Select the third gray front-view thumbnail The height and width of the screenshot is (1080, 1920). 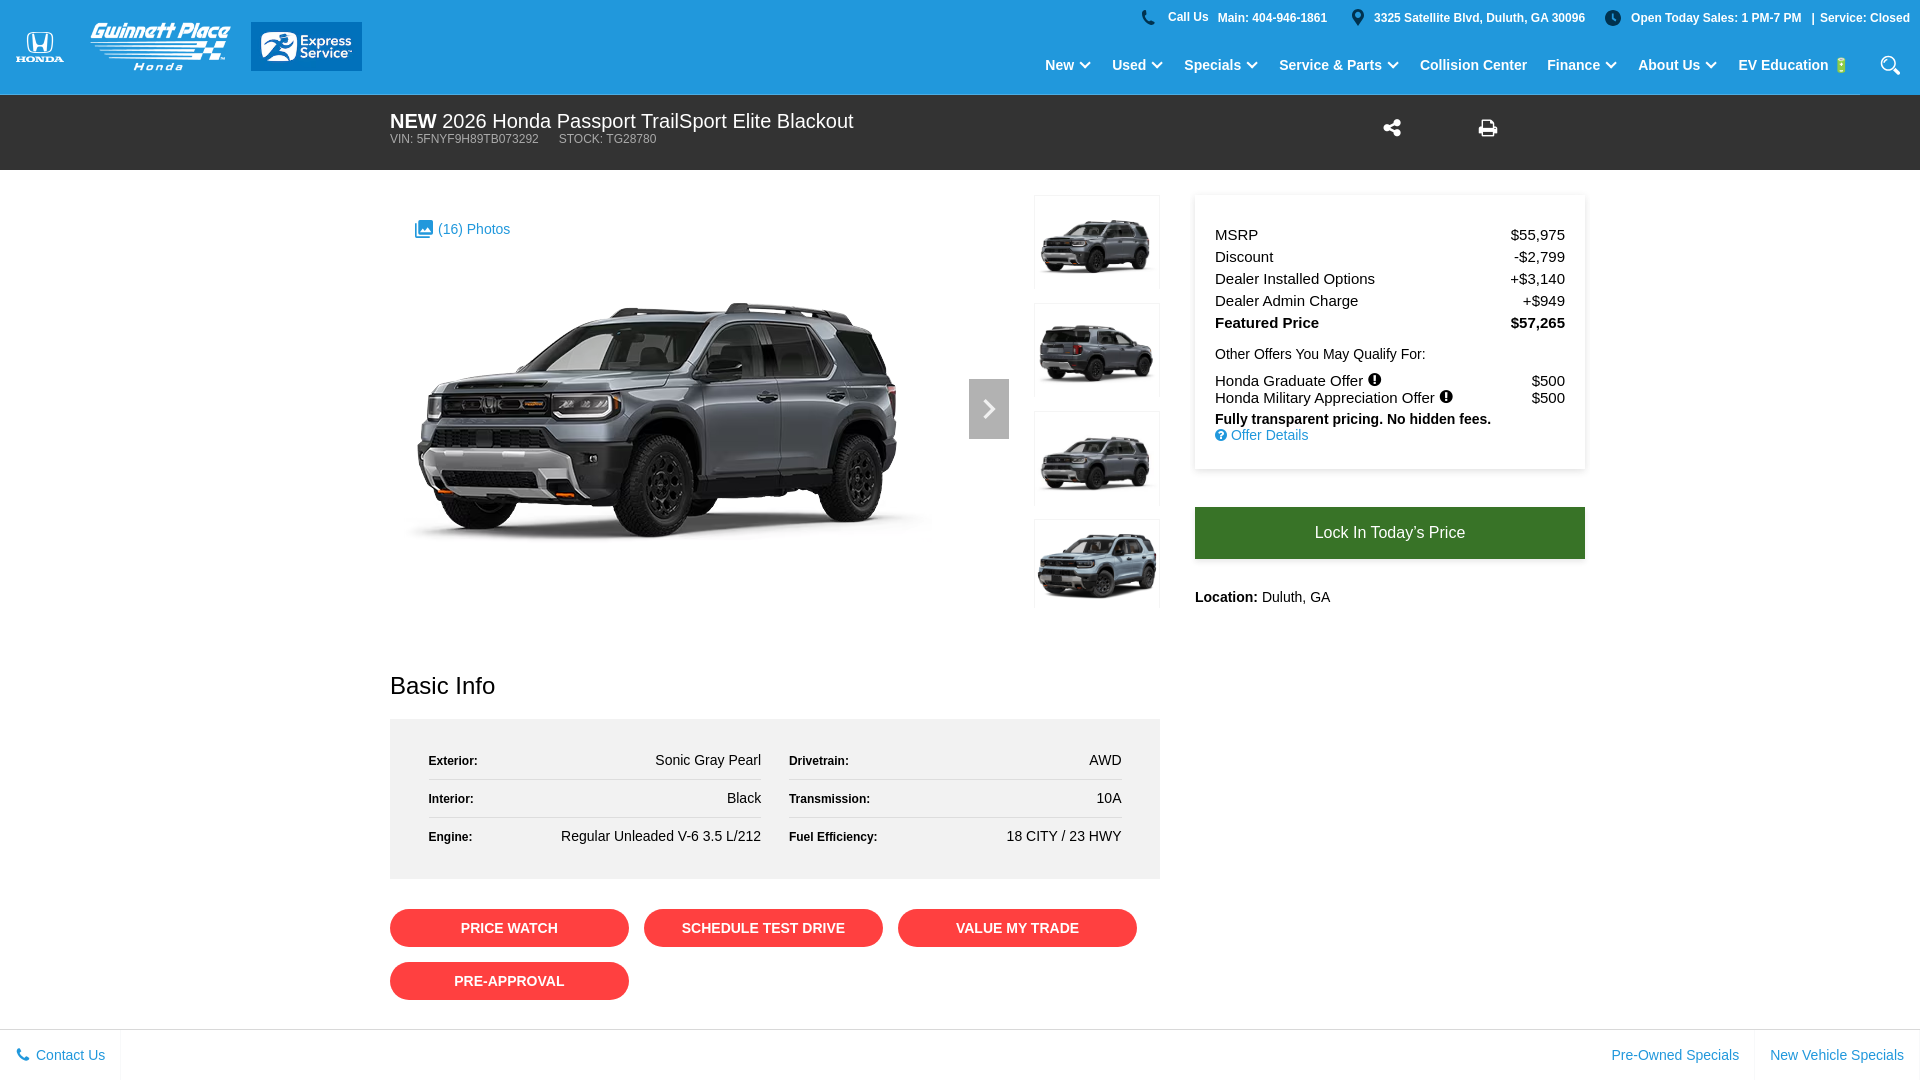1097,458
